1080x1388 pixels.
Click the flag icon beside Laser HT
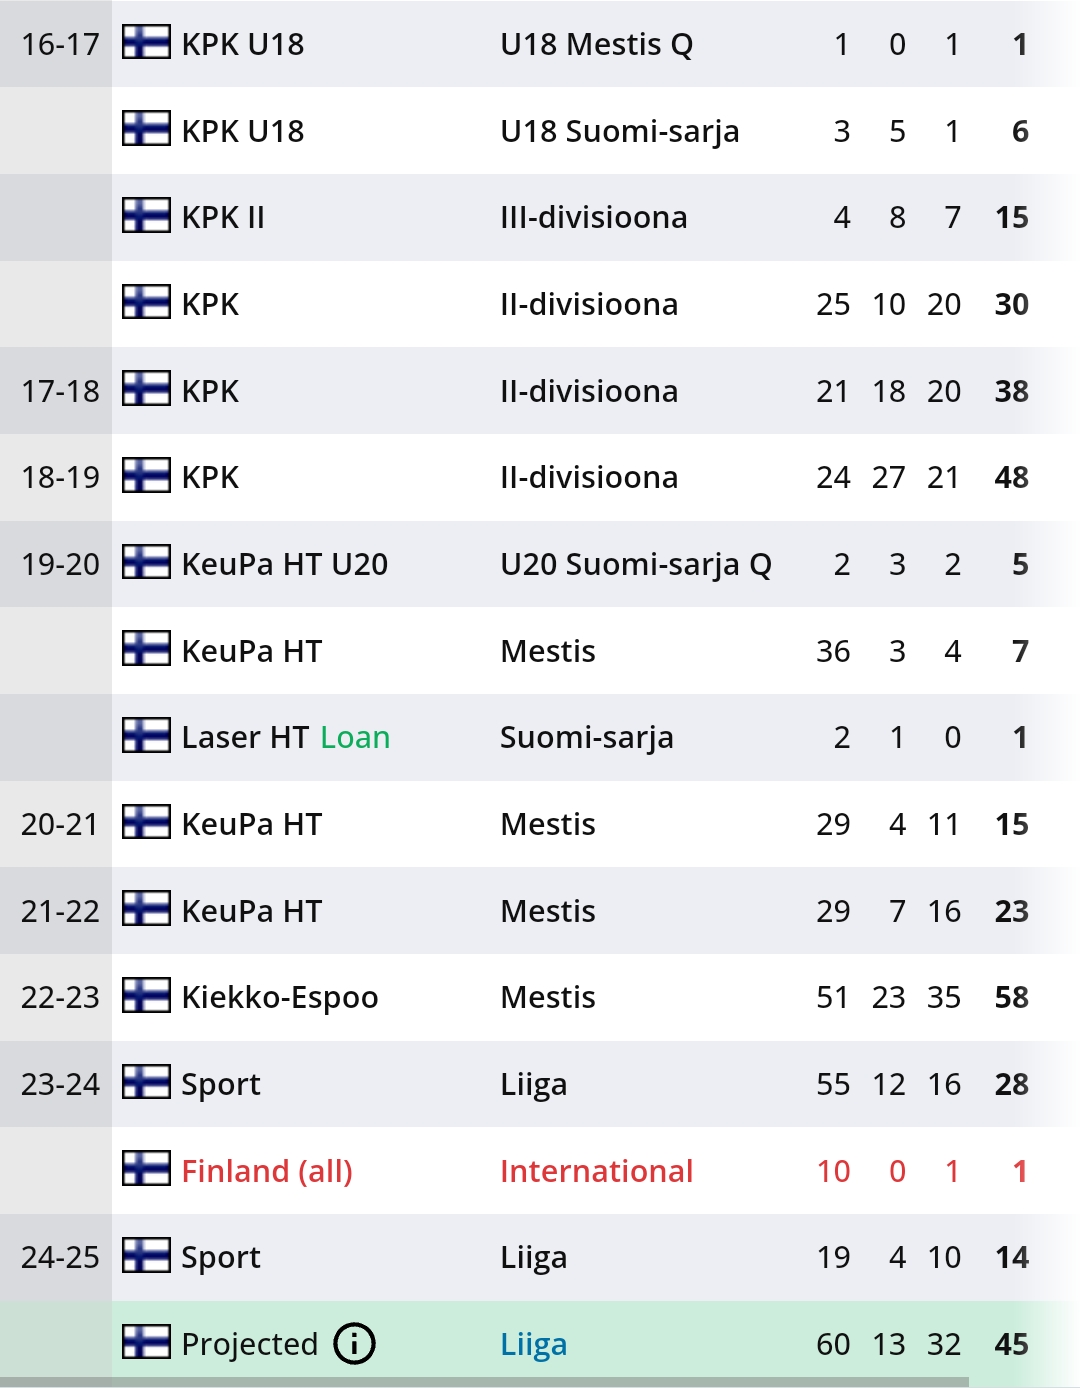coord(146,737)
